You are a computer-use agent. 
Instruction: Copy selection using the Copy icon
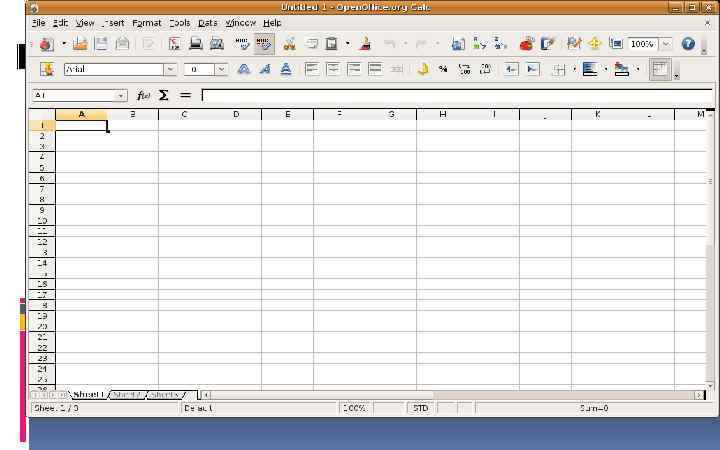311,44
